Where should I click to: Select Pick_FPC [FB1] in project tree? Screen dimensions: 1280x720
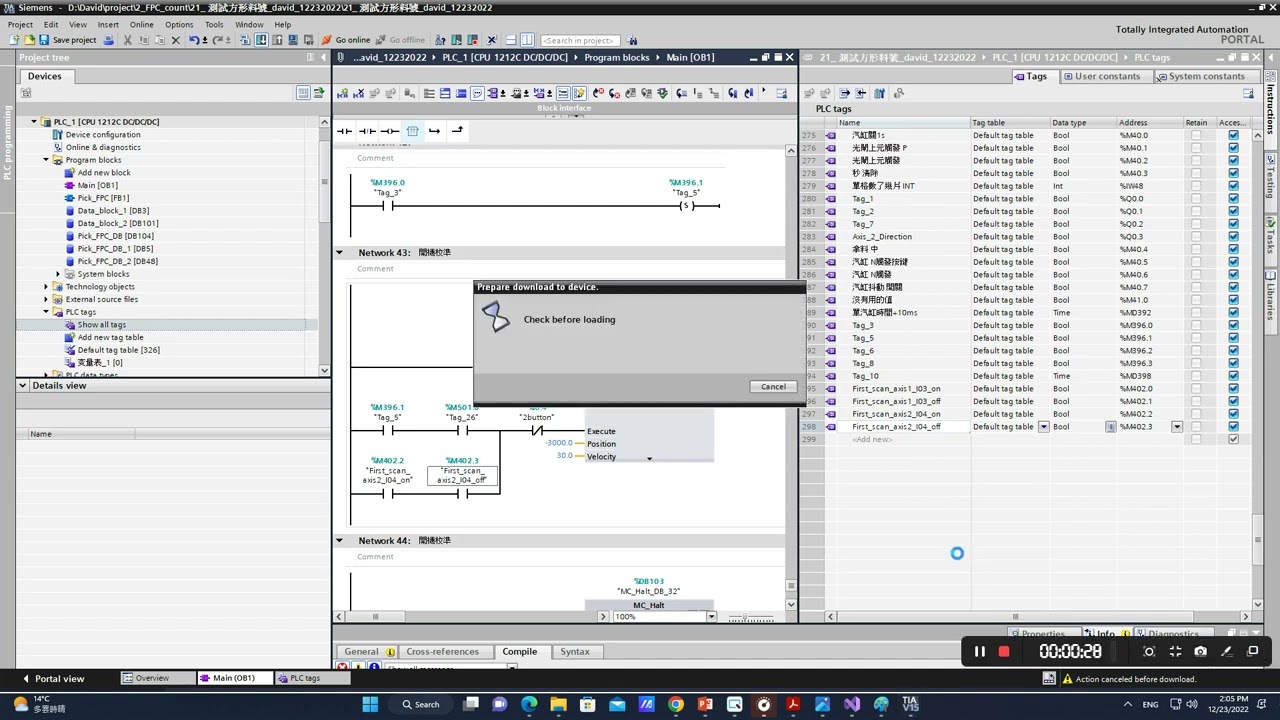103,198
